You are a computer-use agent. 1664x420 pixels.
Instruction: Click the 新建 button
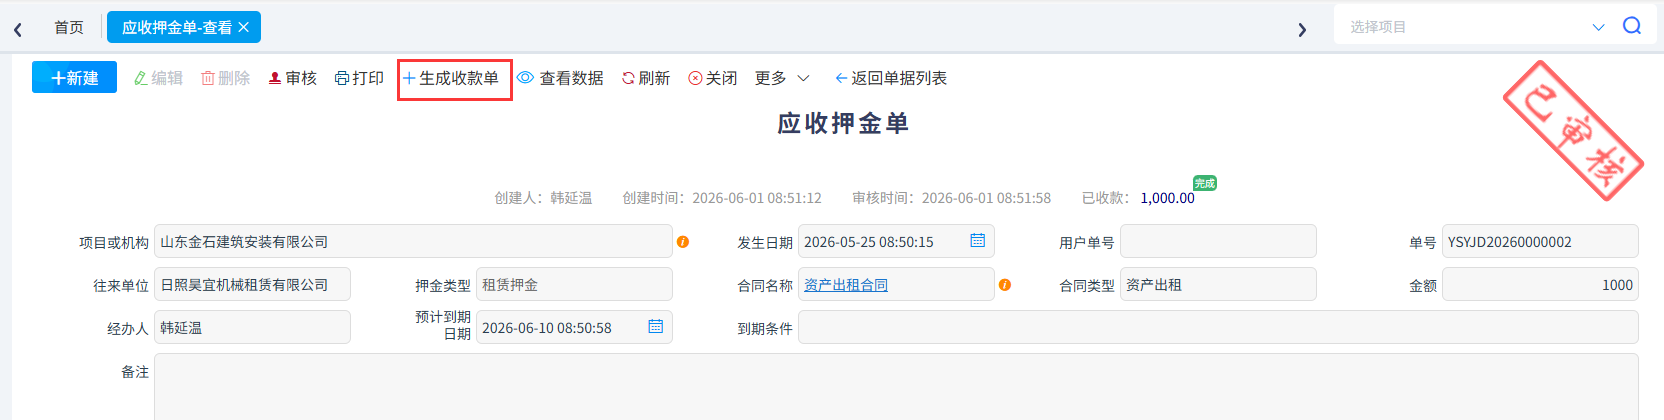tap(74, 77)
